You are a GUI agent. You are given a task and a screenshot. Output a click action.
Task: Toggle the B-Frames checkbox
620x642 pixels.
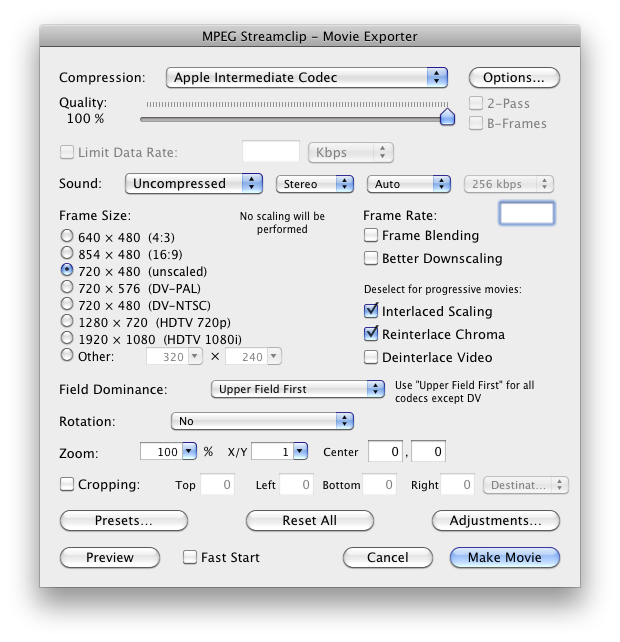475,123
